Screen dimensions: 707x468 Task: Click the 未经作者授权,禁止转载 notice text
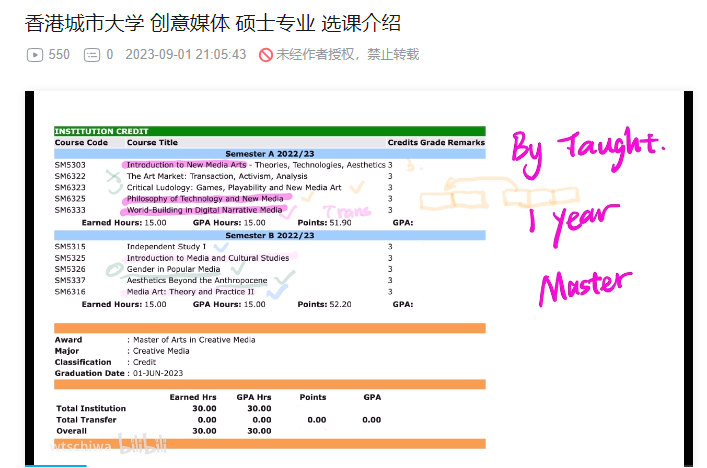[x=347, y=55]
